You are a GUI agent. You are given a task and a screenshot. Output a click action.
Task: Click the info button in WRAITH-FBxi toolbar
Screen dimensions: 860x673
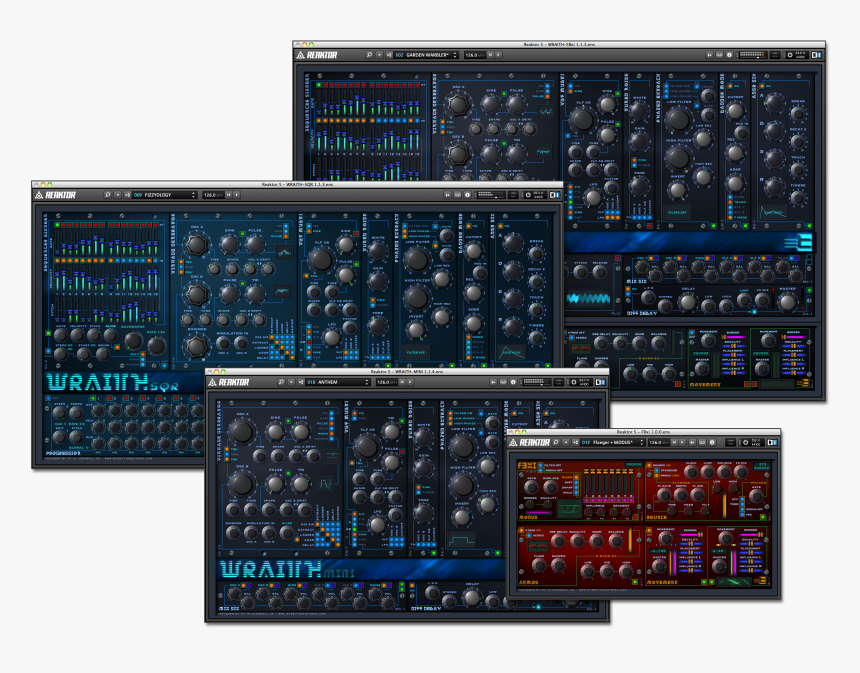tap(729, 55)
